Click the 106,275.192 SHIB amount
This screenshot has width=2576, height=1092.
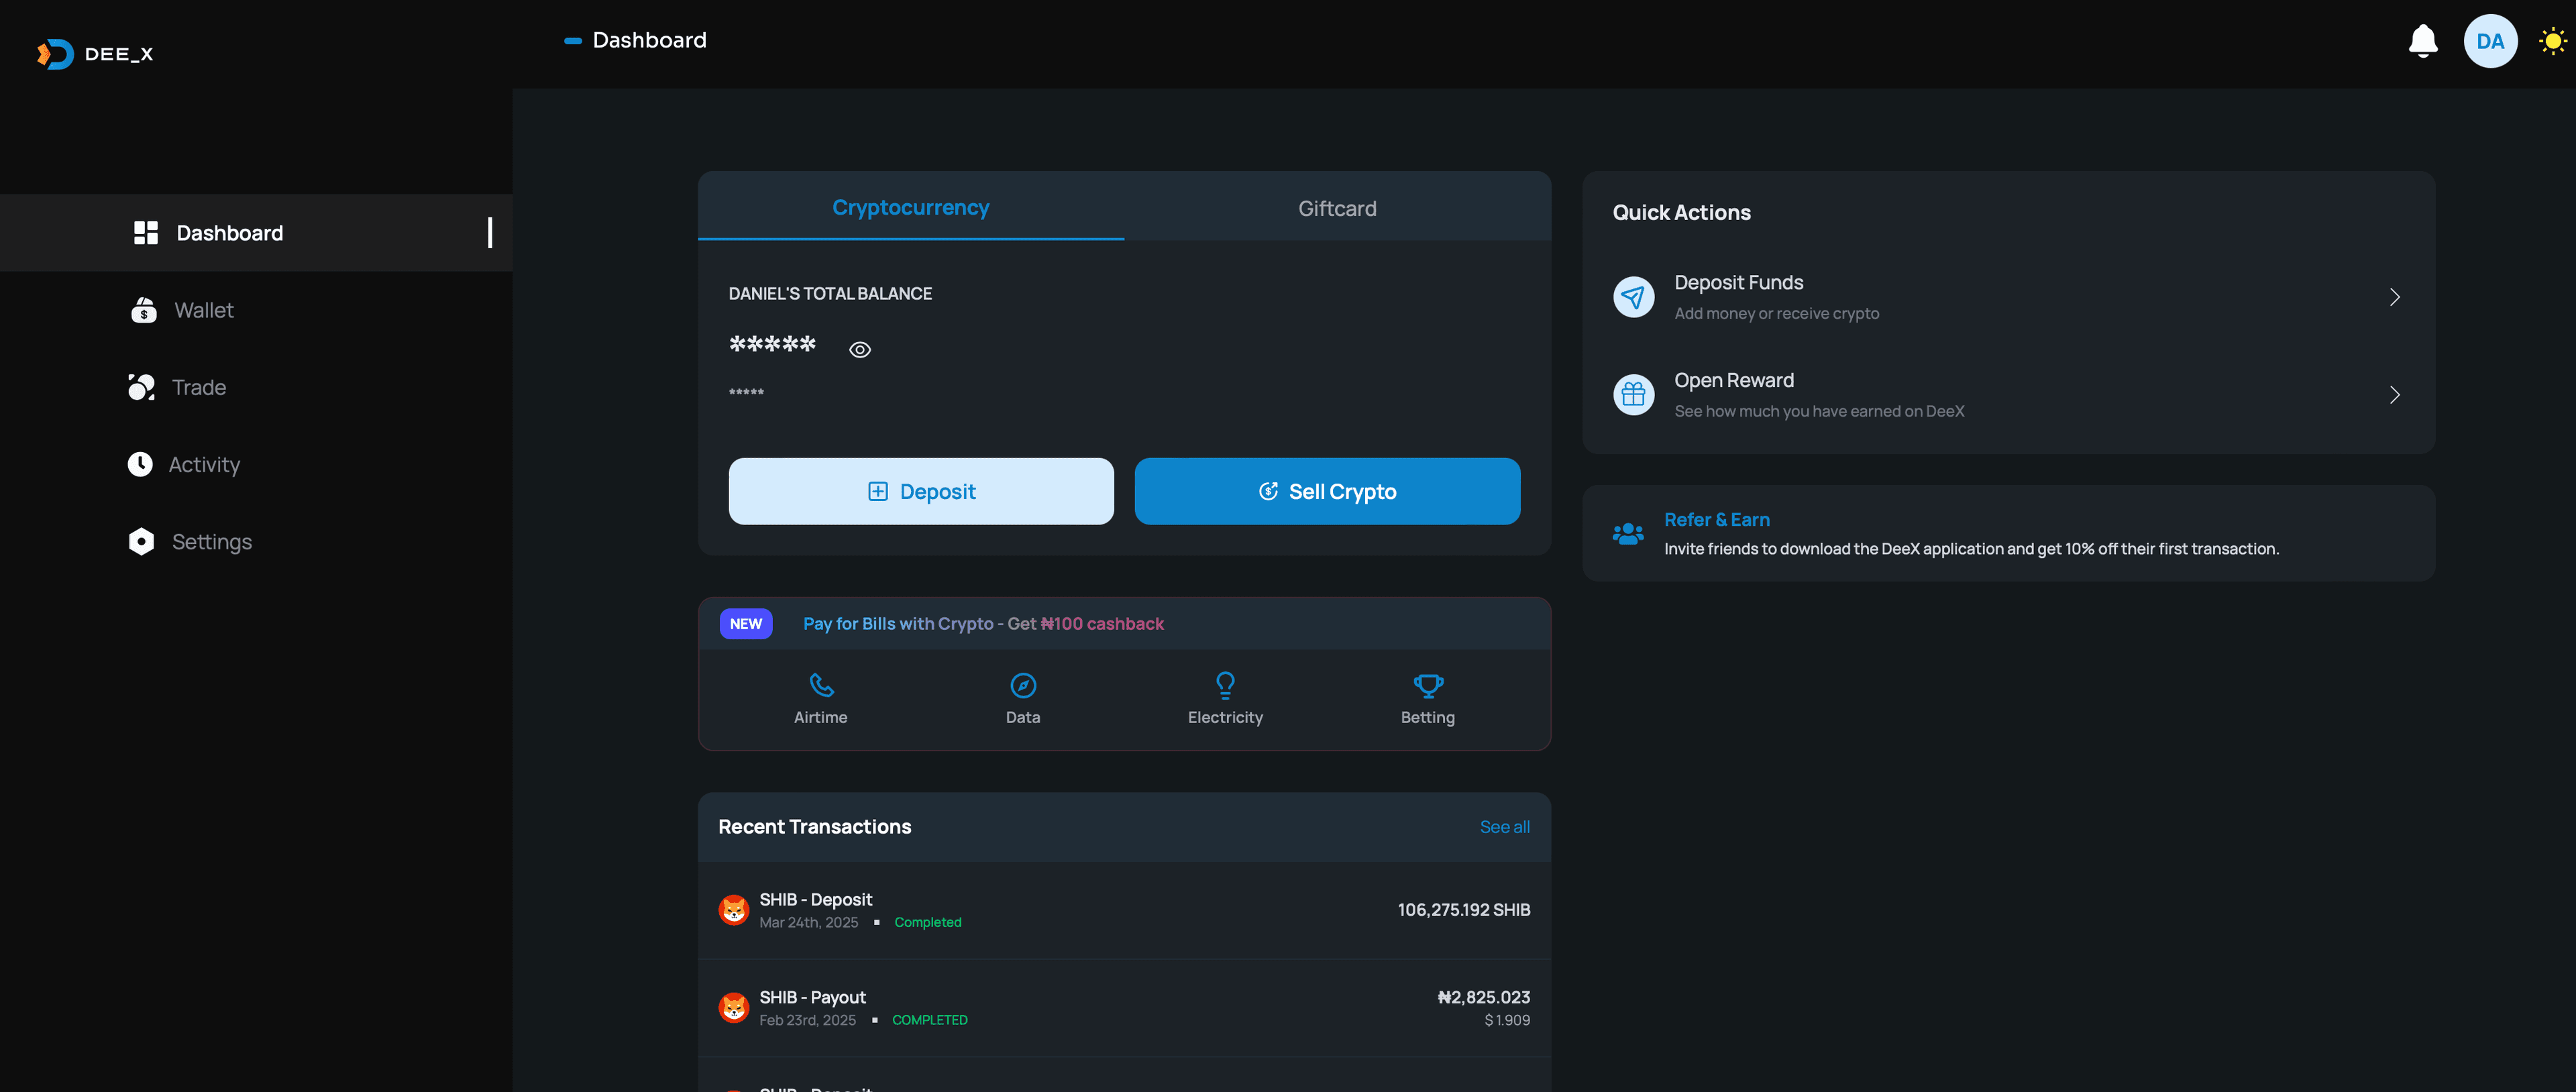click(1464, 910)
